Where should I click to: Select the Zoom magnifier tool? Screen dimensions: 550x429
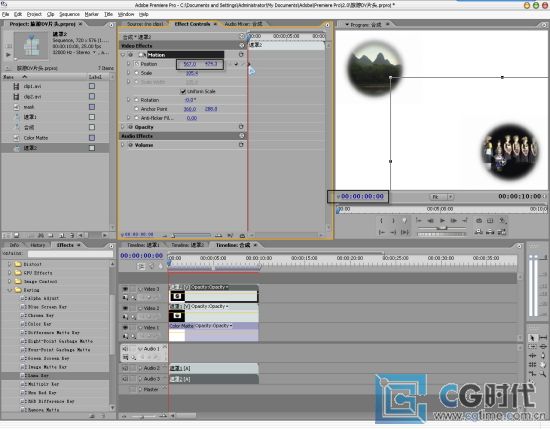click(543, 374)
